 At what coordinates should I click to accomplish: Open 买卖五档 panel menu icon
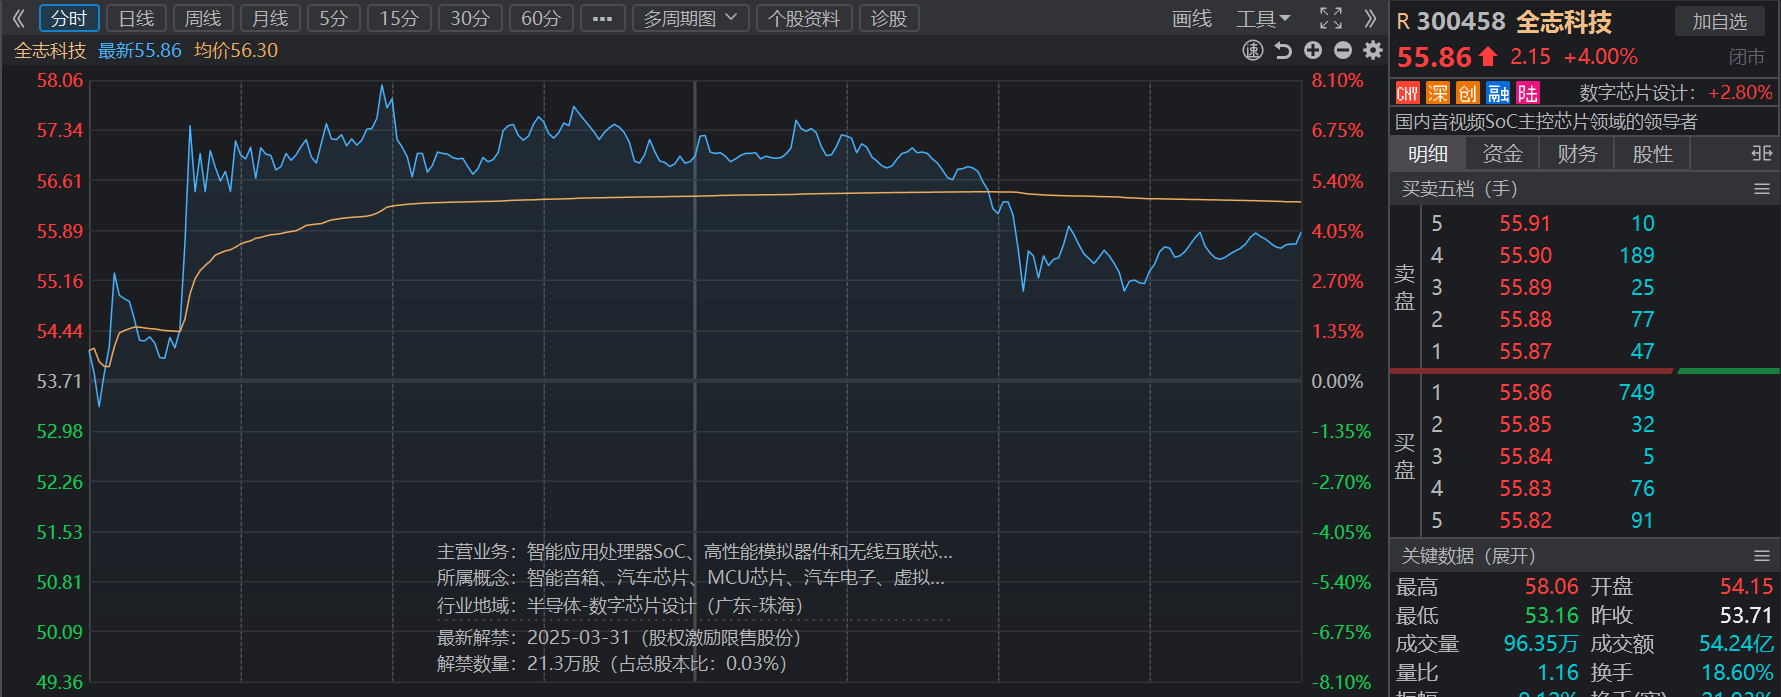(1762, 189)
